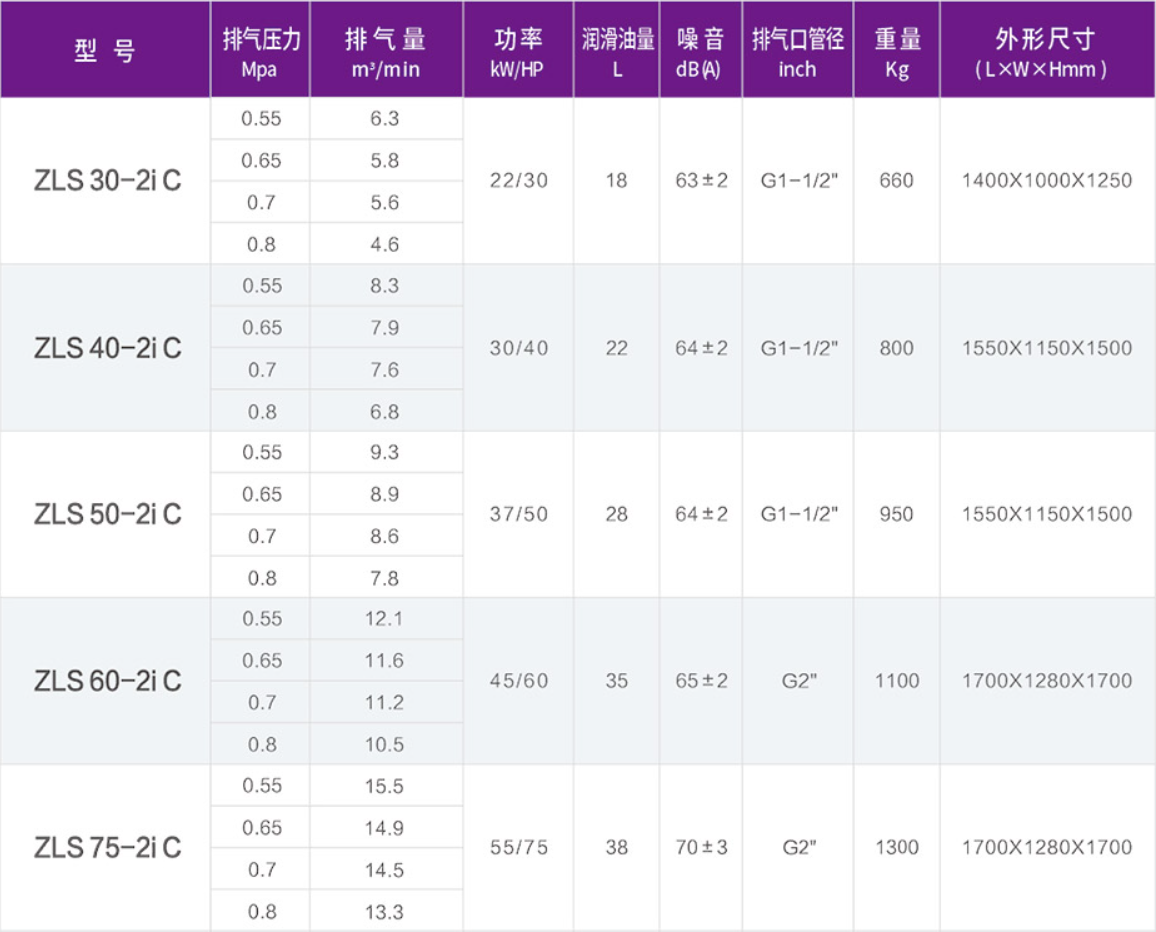This screenshot has height=932, width=1156.
Task: Click the 型号 column header
Action: [x=104, y=51]
